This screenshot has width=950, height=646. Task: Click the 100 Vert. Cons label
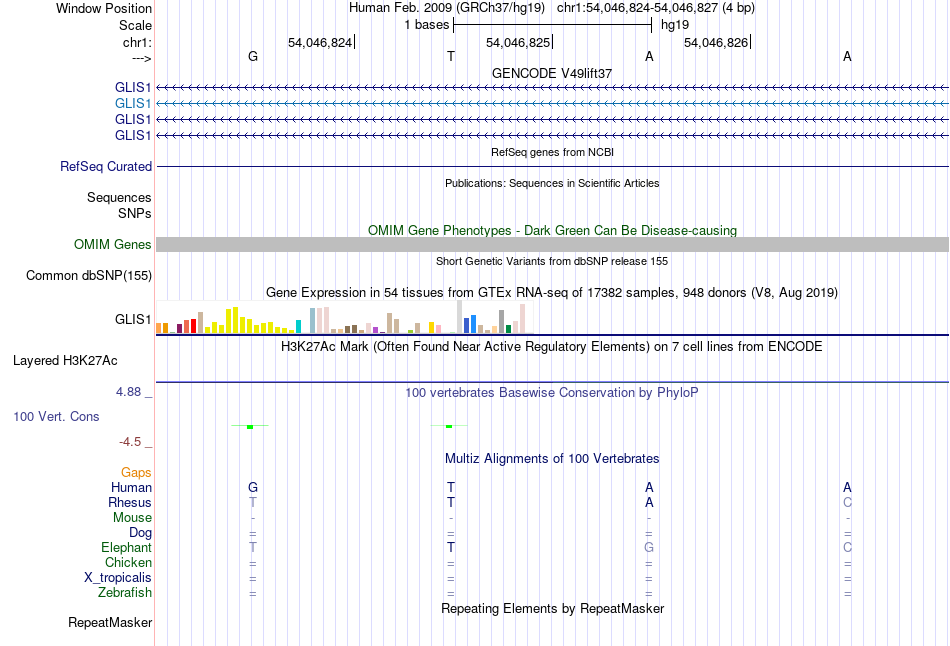coord(56,416)
